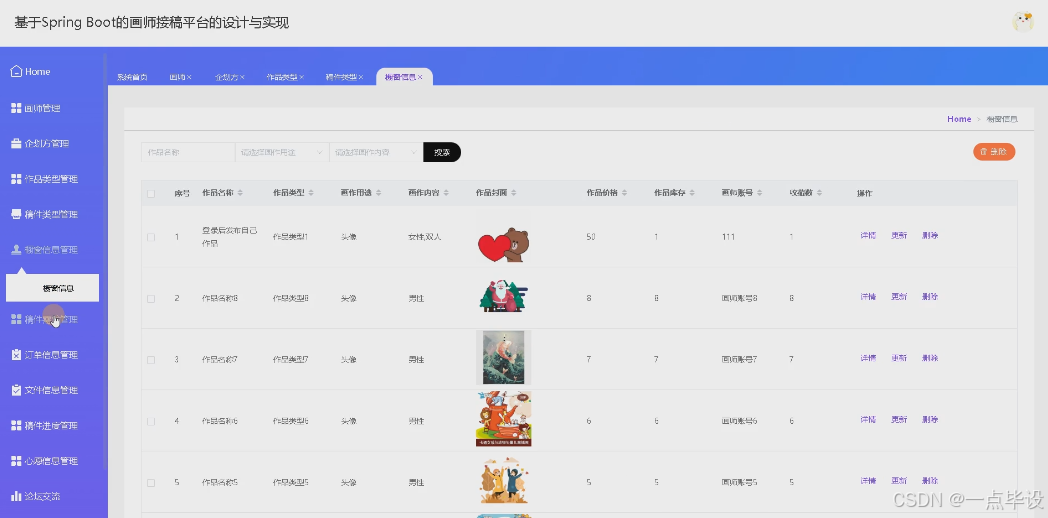
Task: Open 文件信息管理 clipboard-check icon in sidebar
Action: [x=16, y=390]
